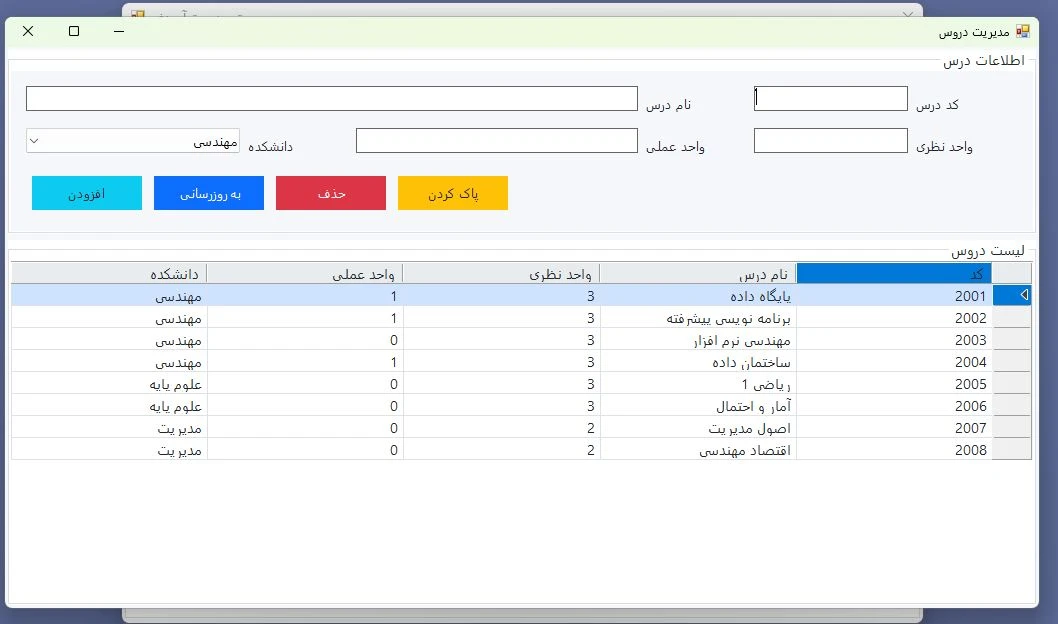Viewport: 1058px width, 624px height.
Task: Click the نام درس text field
Action: (331, 98)
